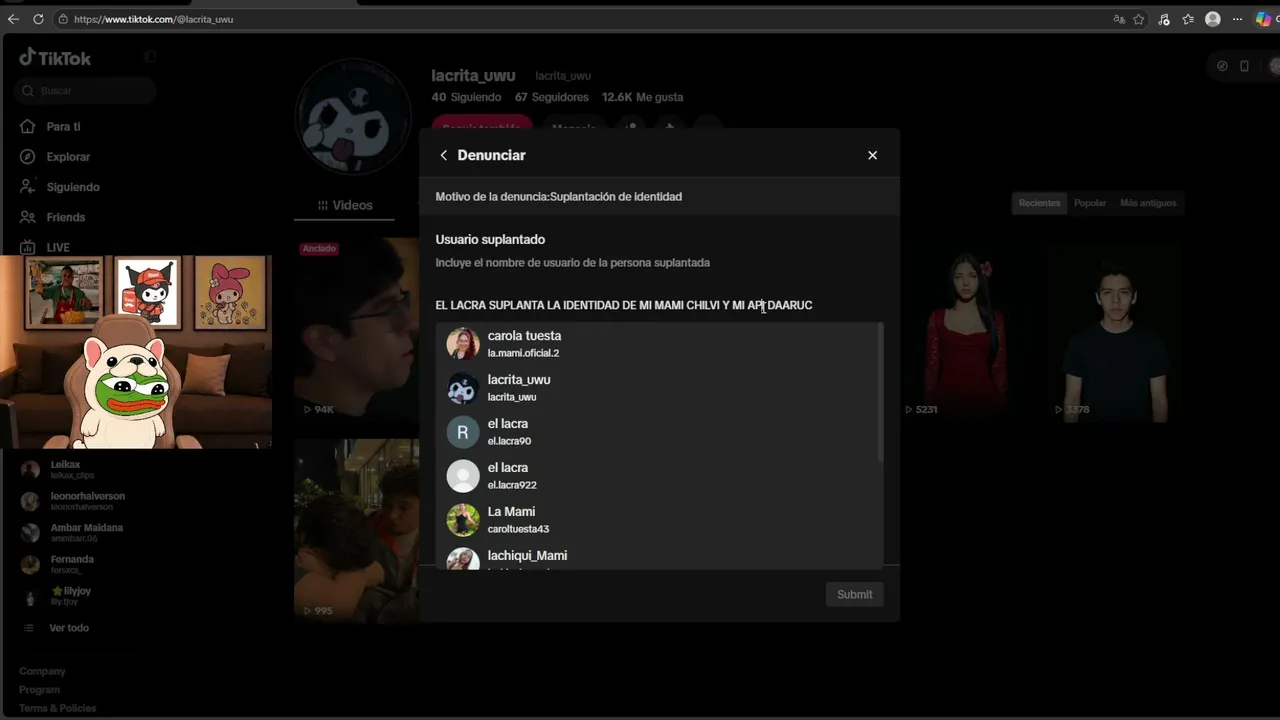Open the Explorar compass icon

tap(28, 157)
